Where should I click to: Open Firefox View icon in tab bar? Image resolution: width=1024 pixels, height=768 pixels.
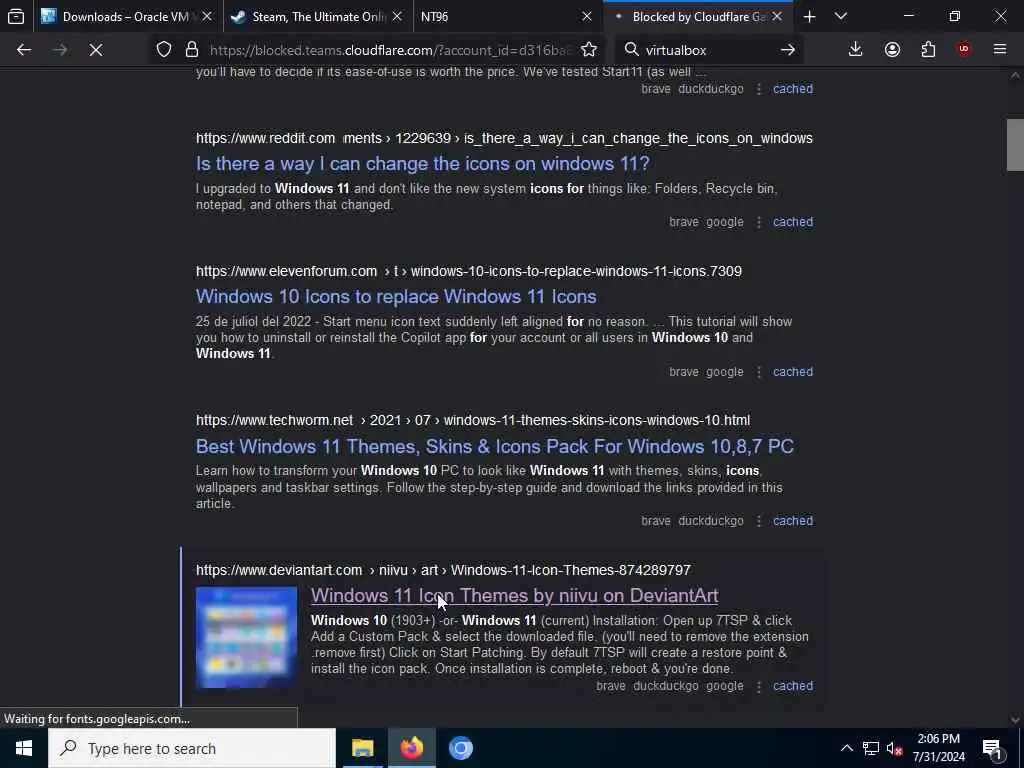[x=16, y=16]
